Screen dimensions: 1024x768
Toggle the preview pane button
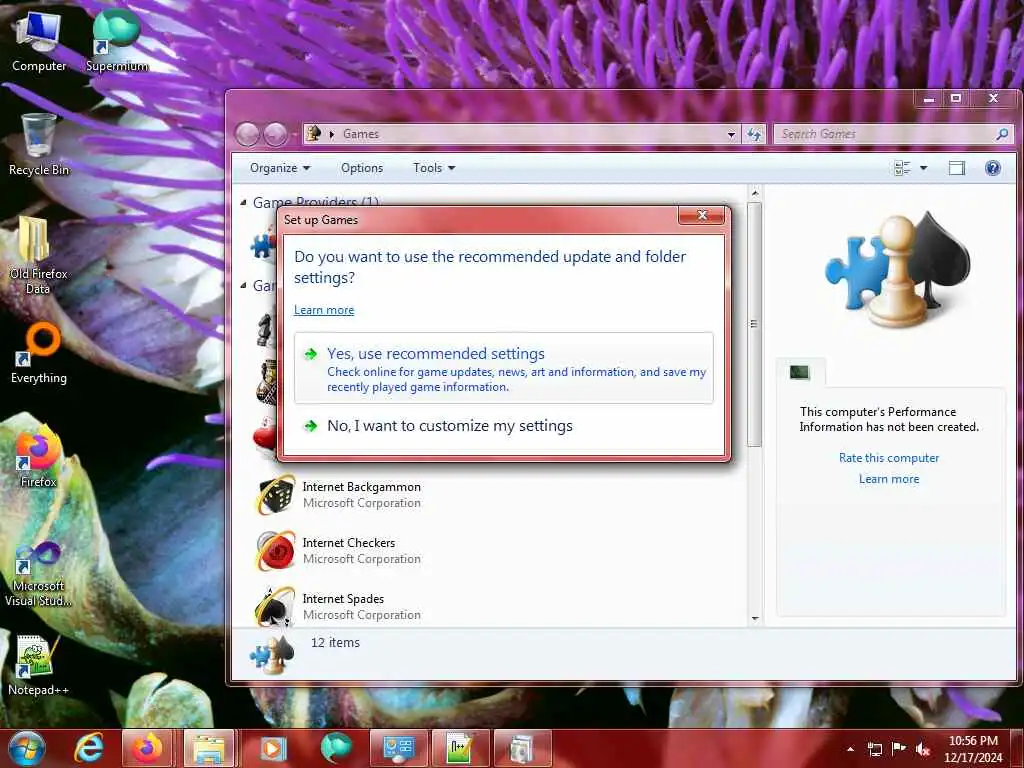957,168
